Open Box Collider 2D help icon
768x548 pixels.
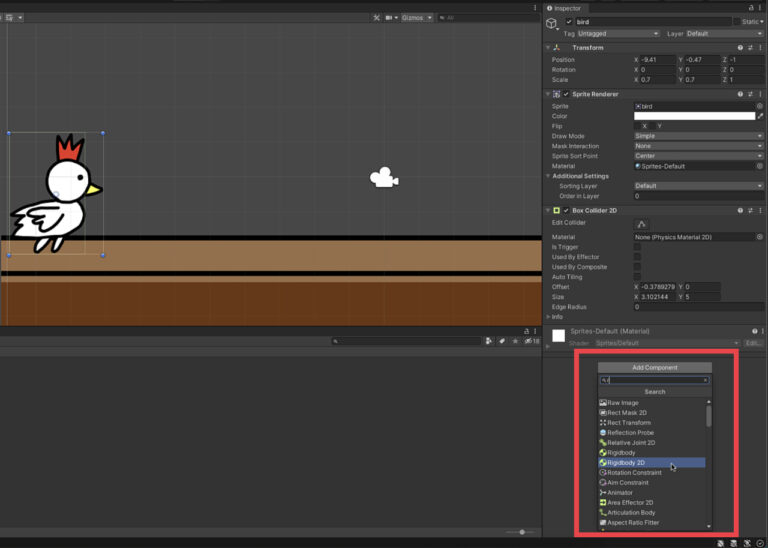[x=740, y=211]
